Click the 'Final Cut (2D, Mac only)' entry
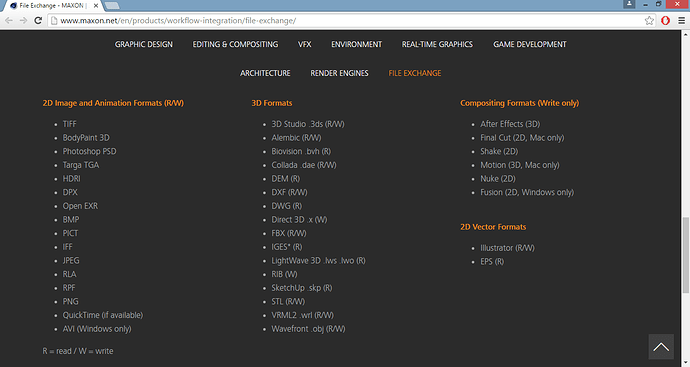This screenshot has height=367, width=690. click(522, 138)
